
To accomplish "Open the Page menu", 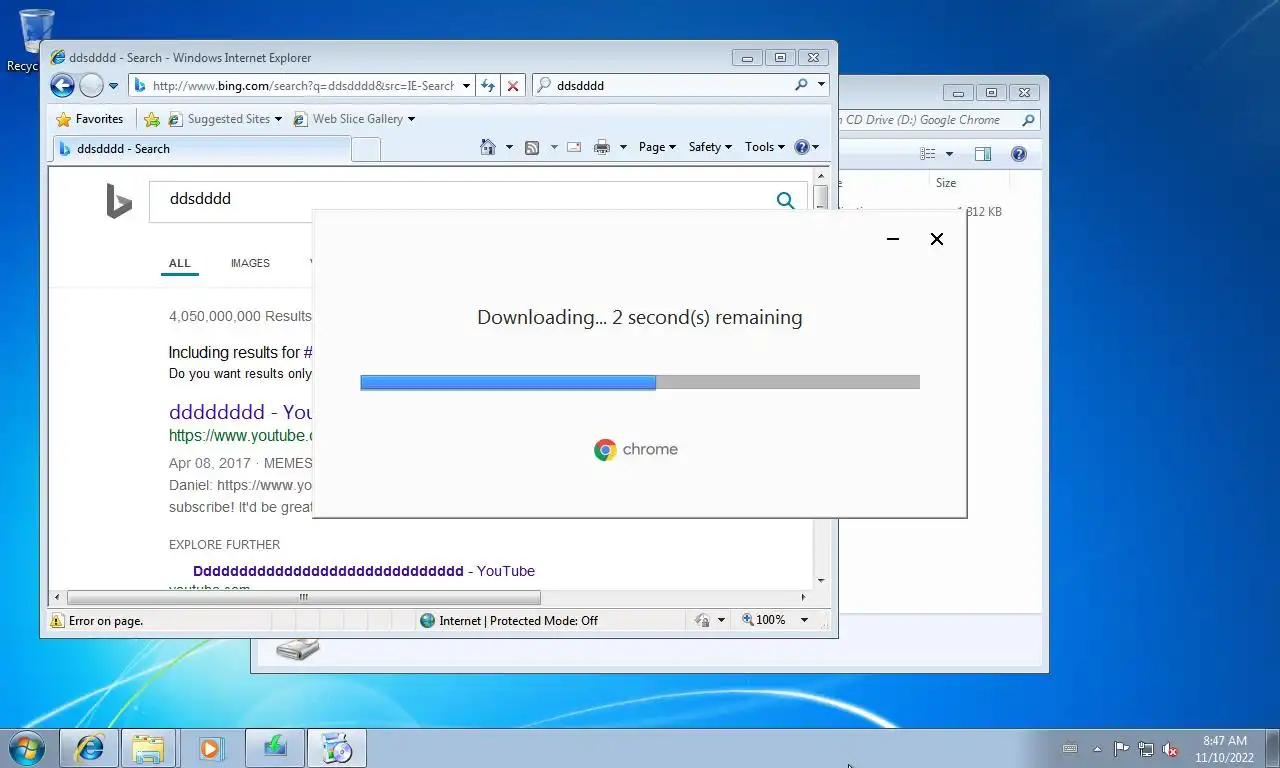I will pyautogui.click(x=657, y=147).
